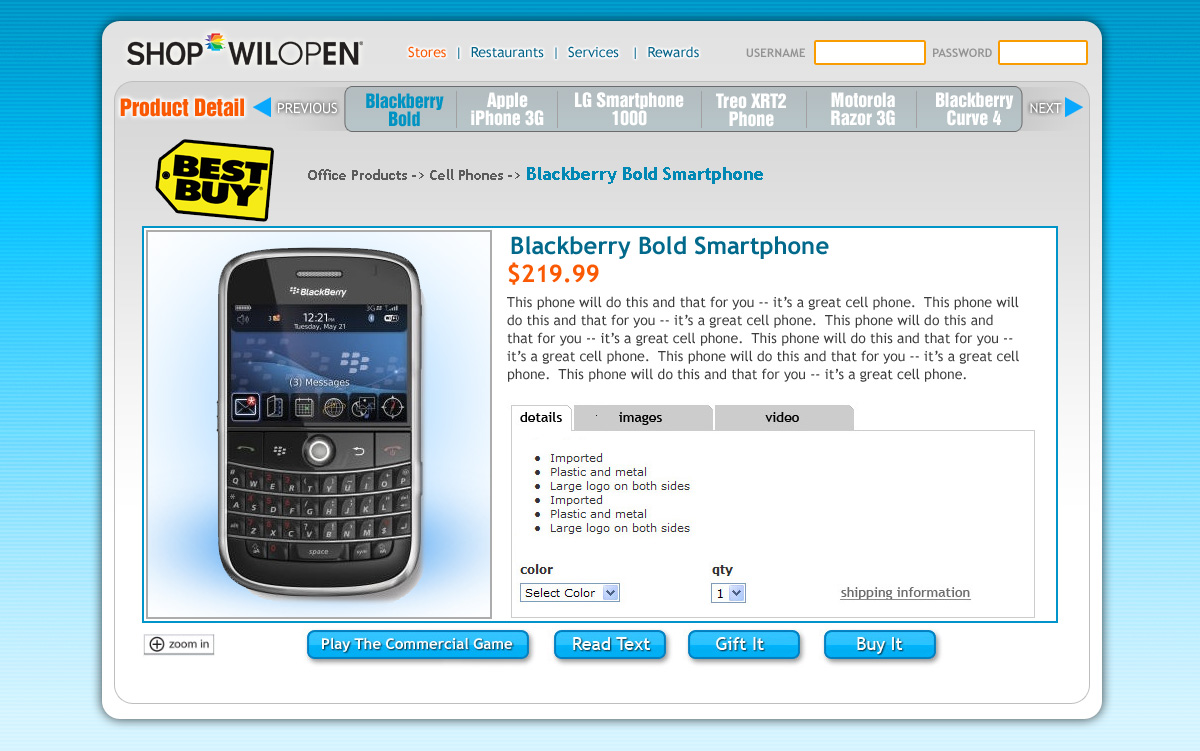
Task: Select the details tab
Action: [541, 418]
